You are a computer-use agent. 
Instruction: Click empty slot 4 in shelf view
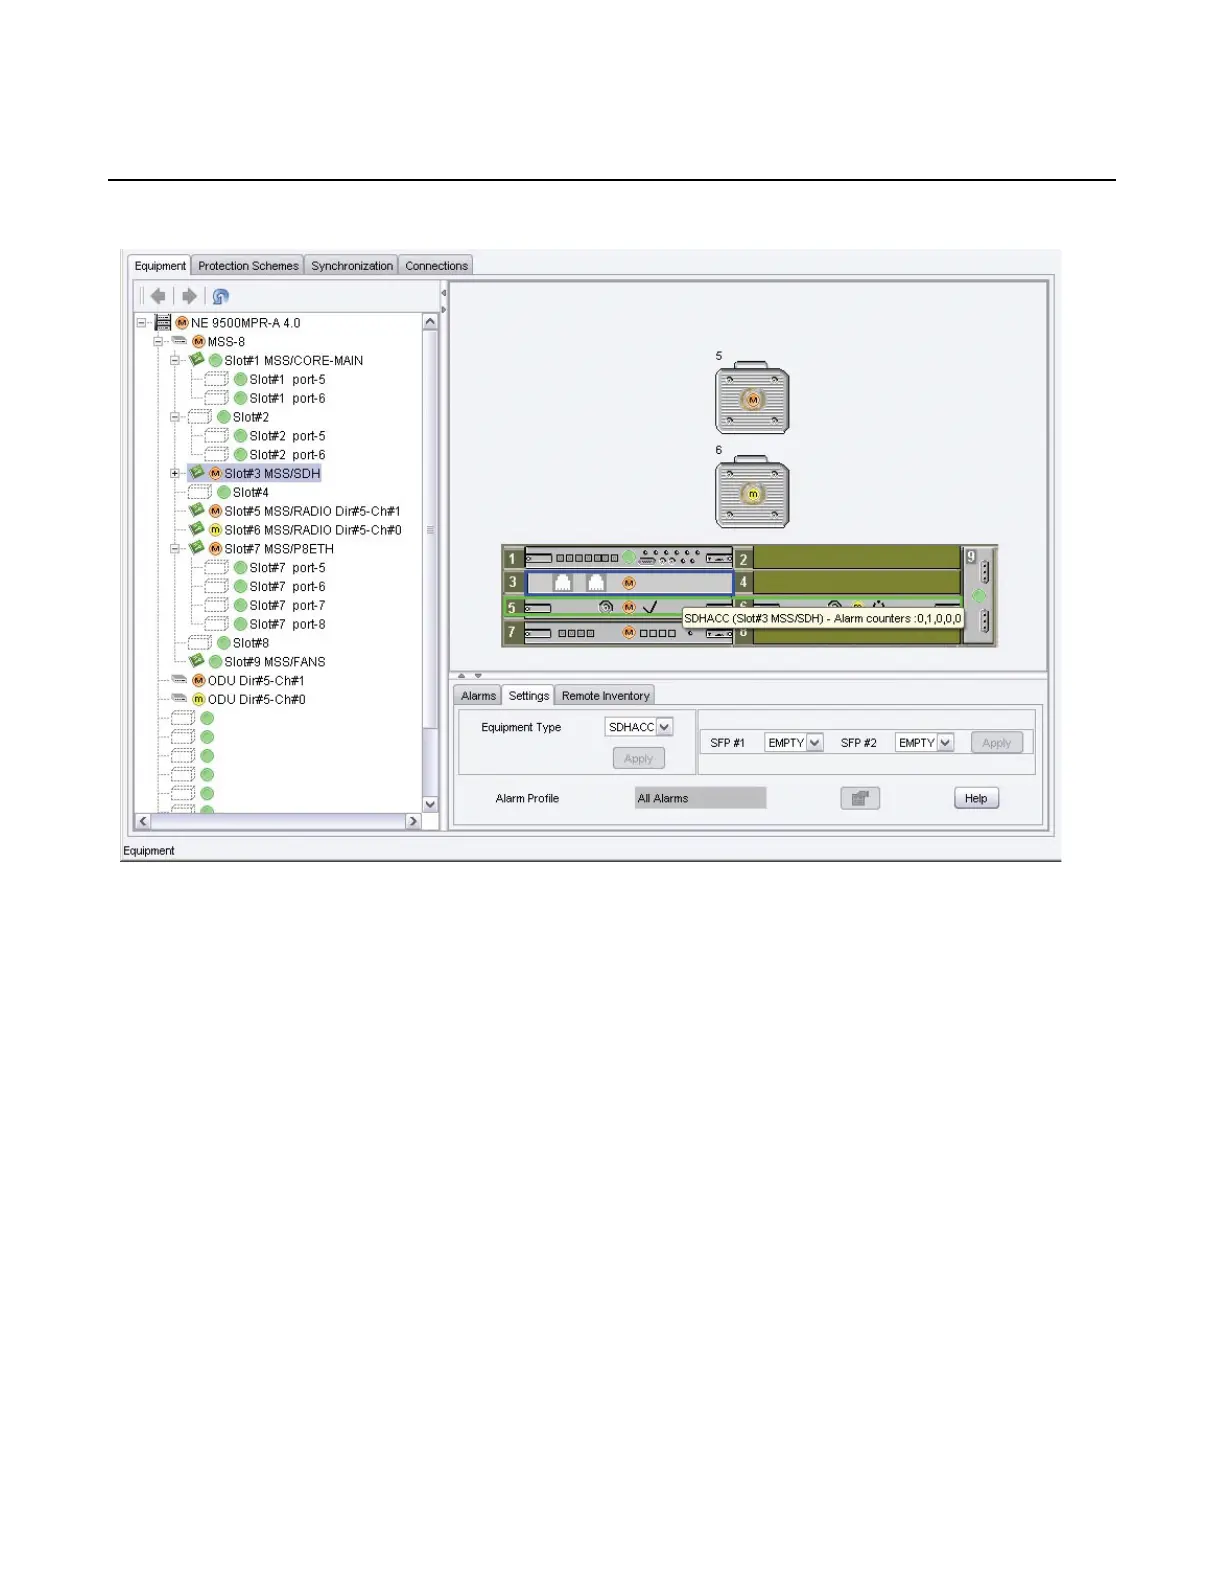tap(857, 582)
